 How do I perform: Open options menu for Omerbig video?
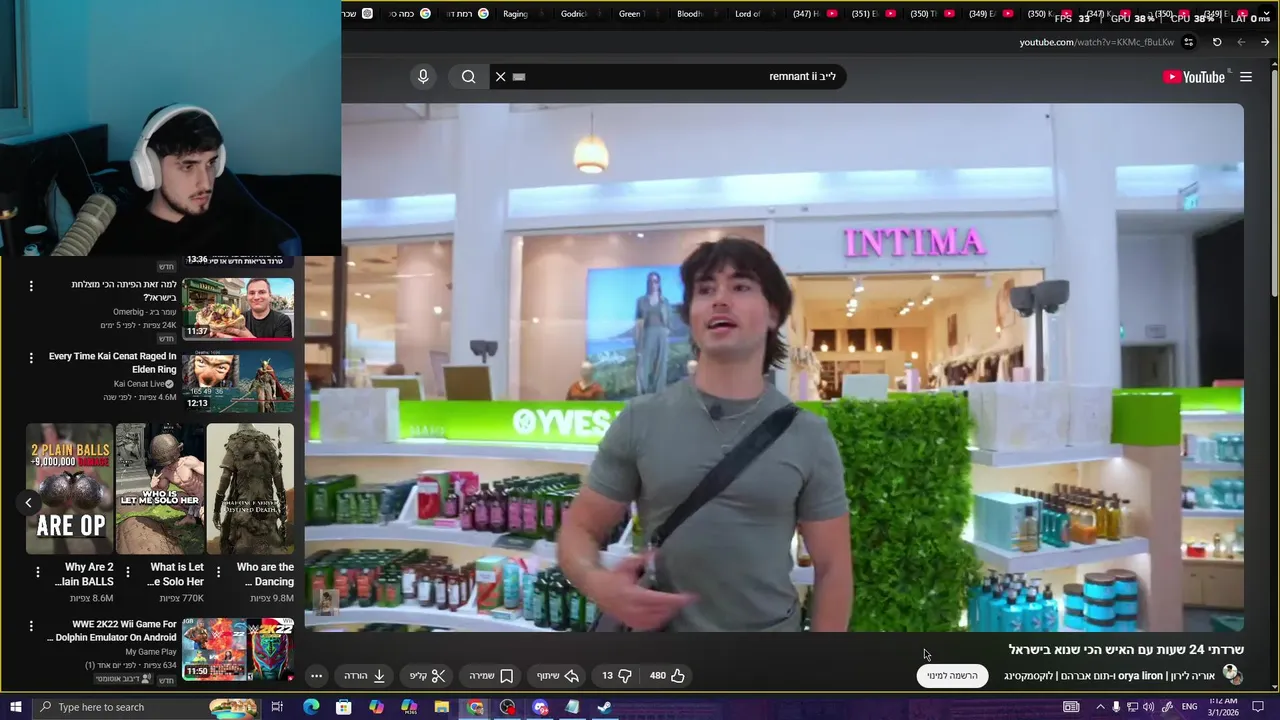point(31,286)
